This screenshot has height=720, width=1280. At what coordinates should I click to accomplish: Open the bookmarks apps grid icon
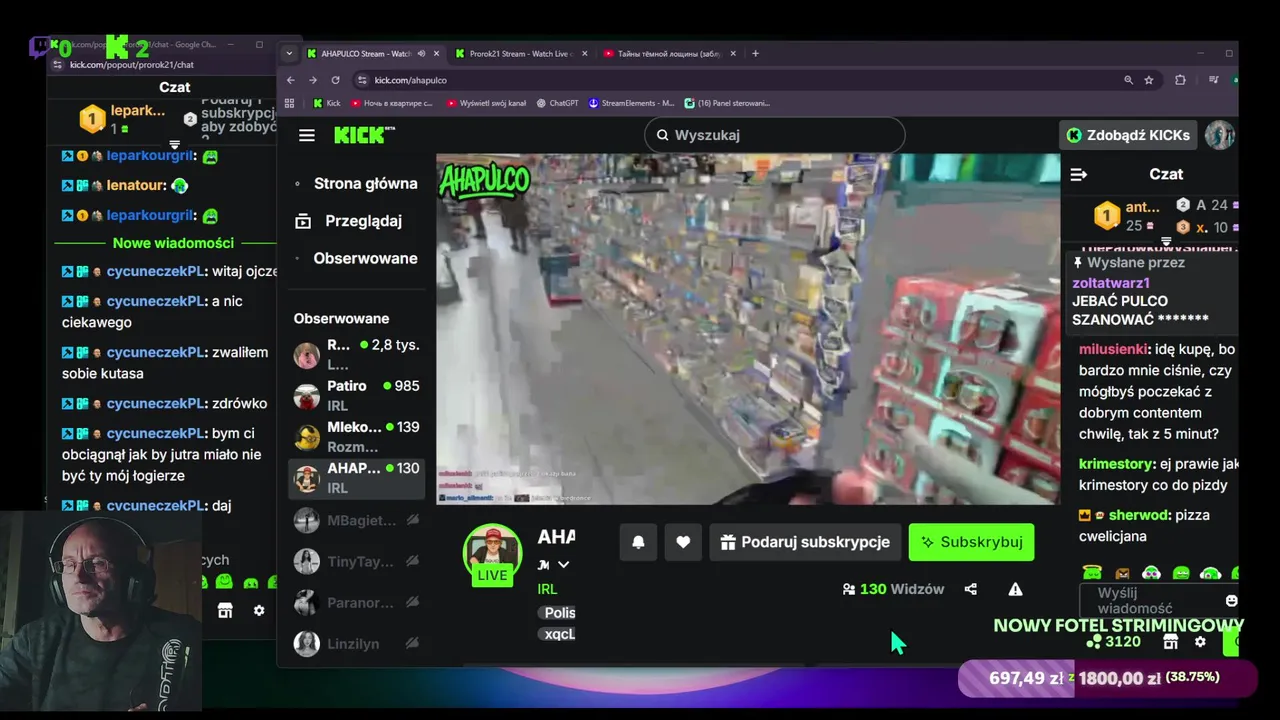(x=290, y=103)
